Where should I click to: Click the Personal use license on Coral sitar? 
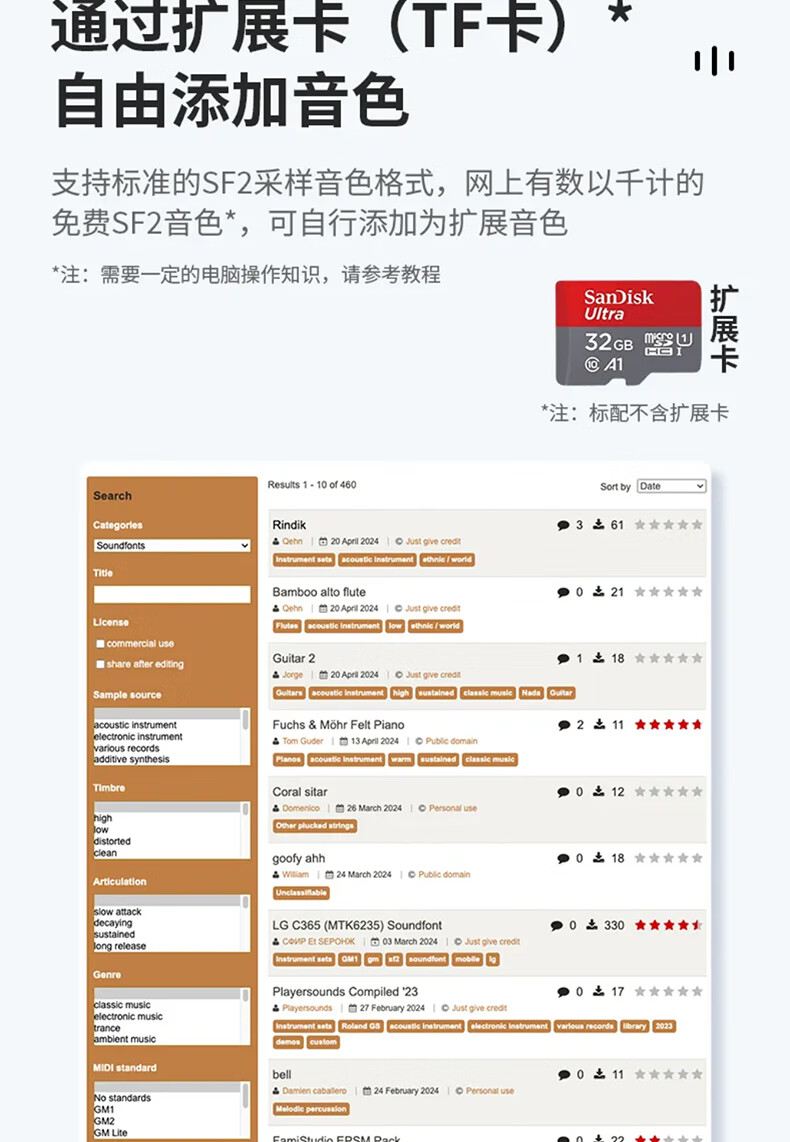pyautogui.click(x=453, y=808)
